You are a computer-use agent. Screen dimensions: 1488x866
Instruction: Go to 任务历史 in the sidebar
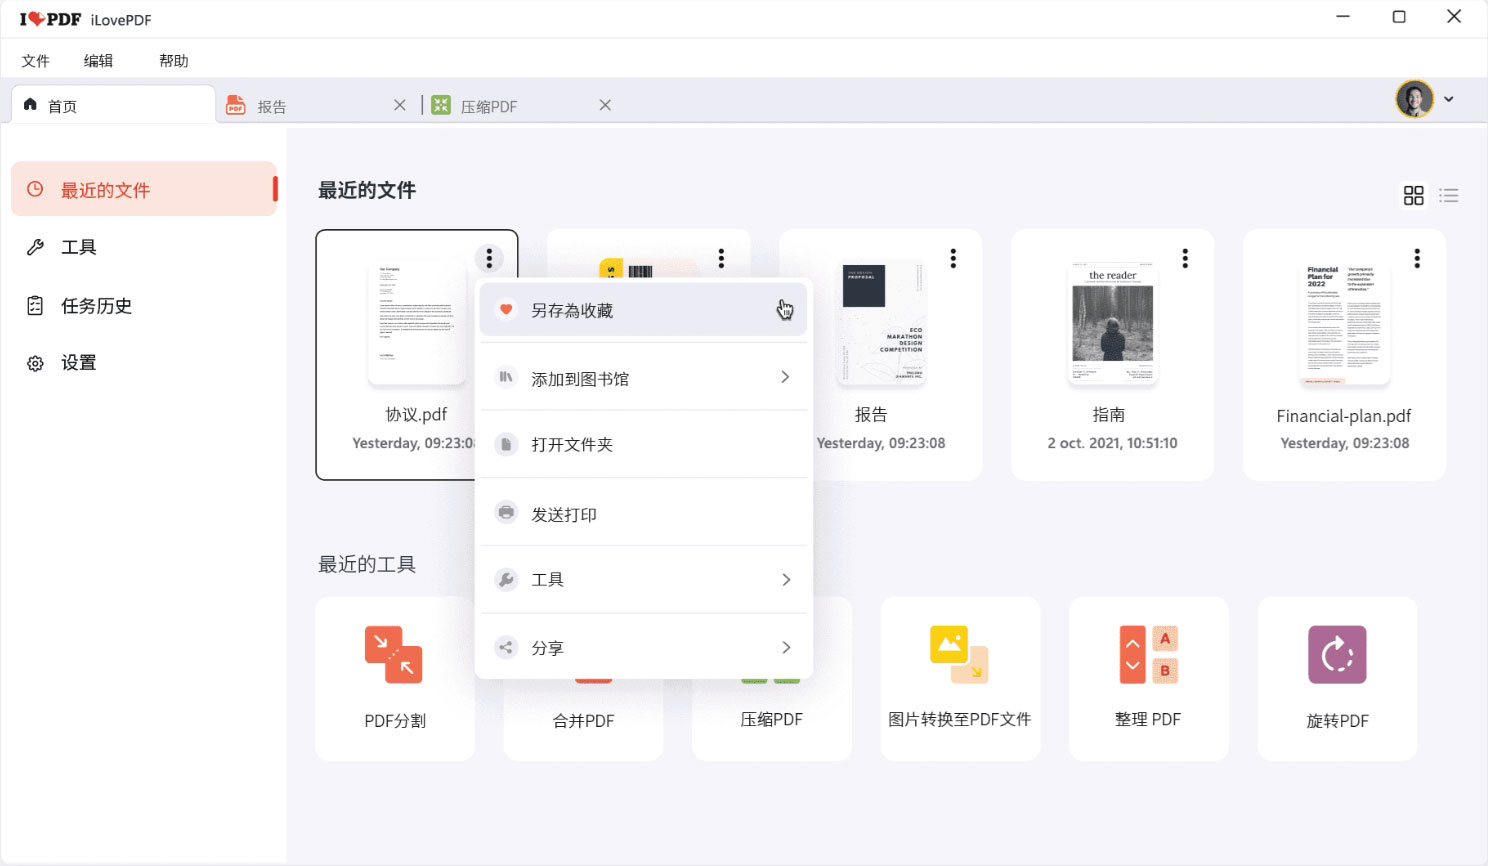tap(96, 306)
